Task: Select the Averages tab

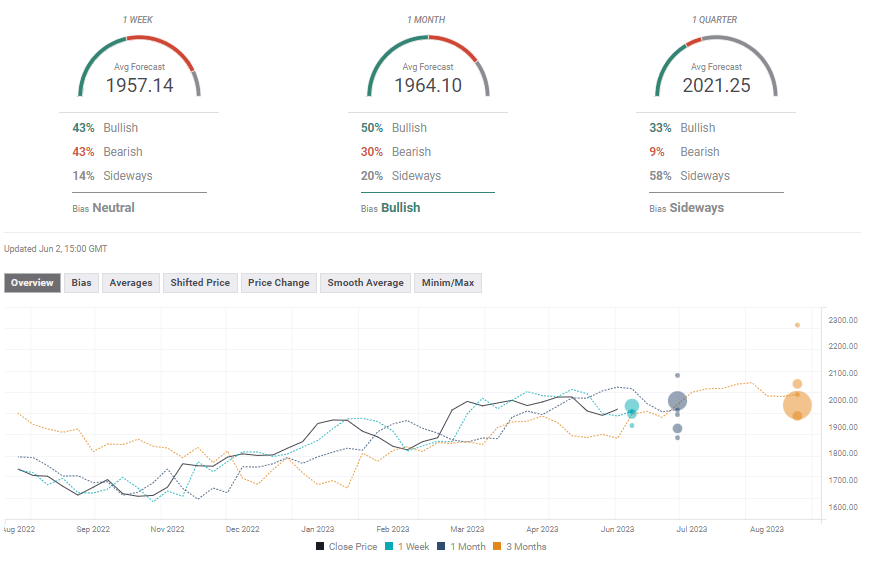Action: [131, 283]
